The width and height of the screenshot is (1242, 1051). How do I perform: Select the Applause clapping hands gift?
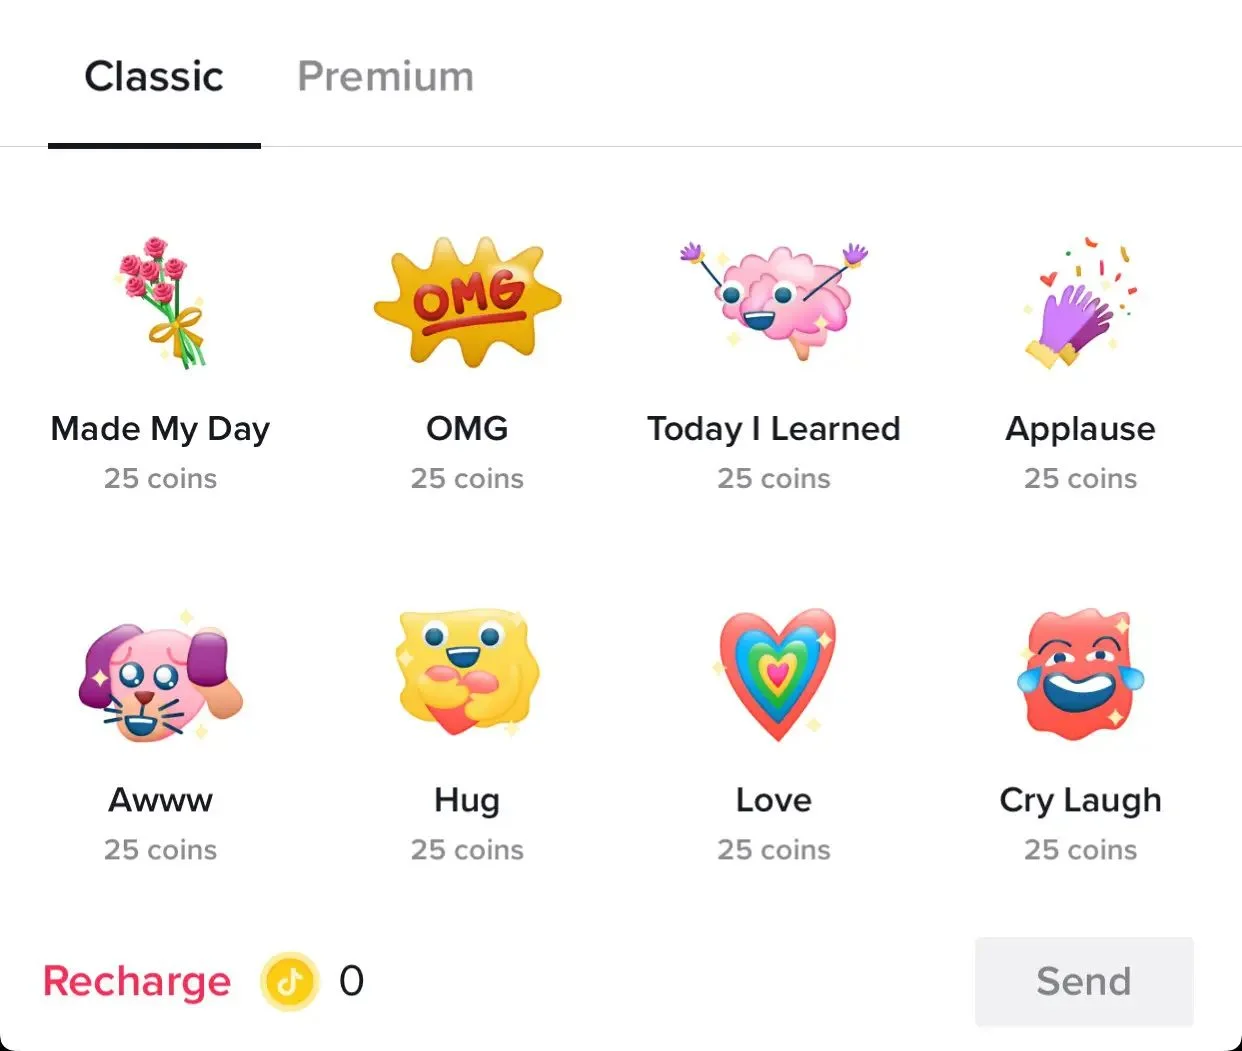[x=1080, y=302]
